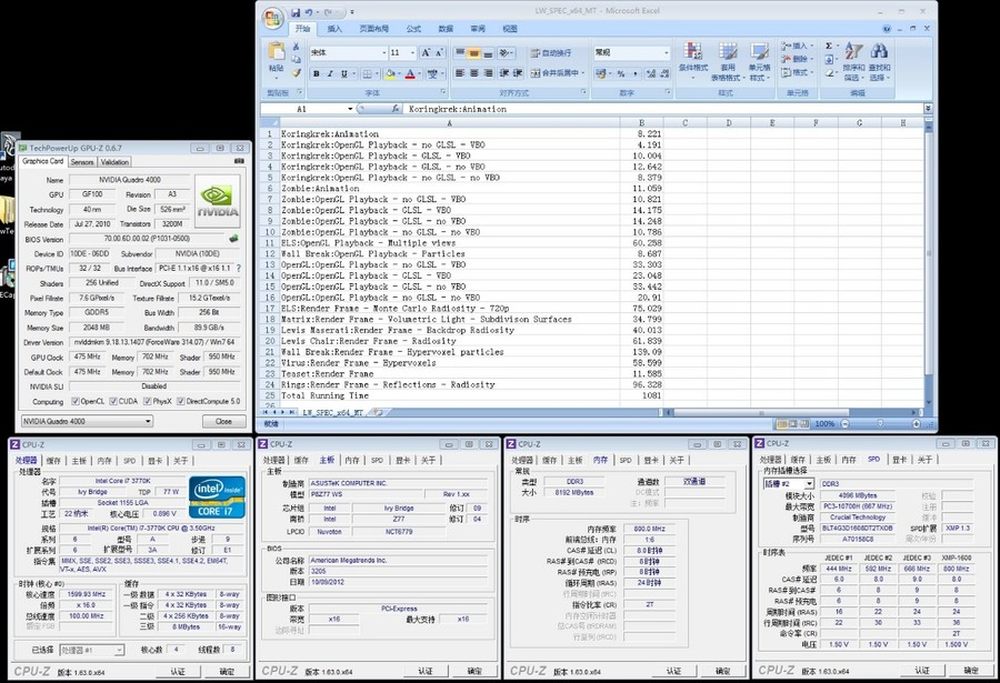Viewport: 1000px width, 683px height.
Task: Open the font name dropdown (宋体)
Action: pos(384,53)
